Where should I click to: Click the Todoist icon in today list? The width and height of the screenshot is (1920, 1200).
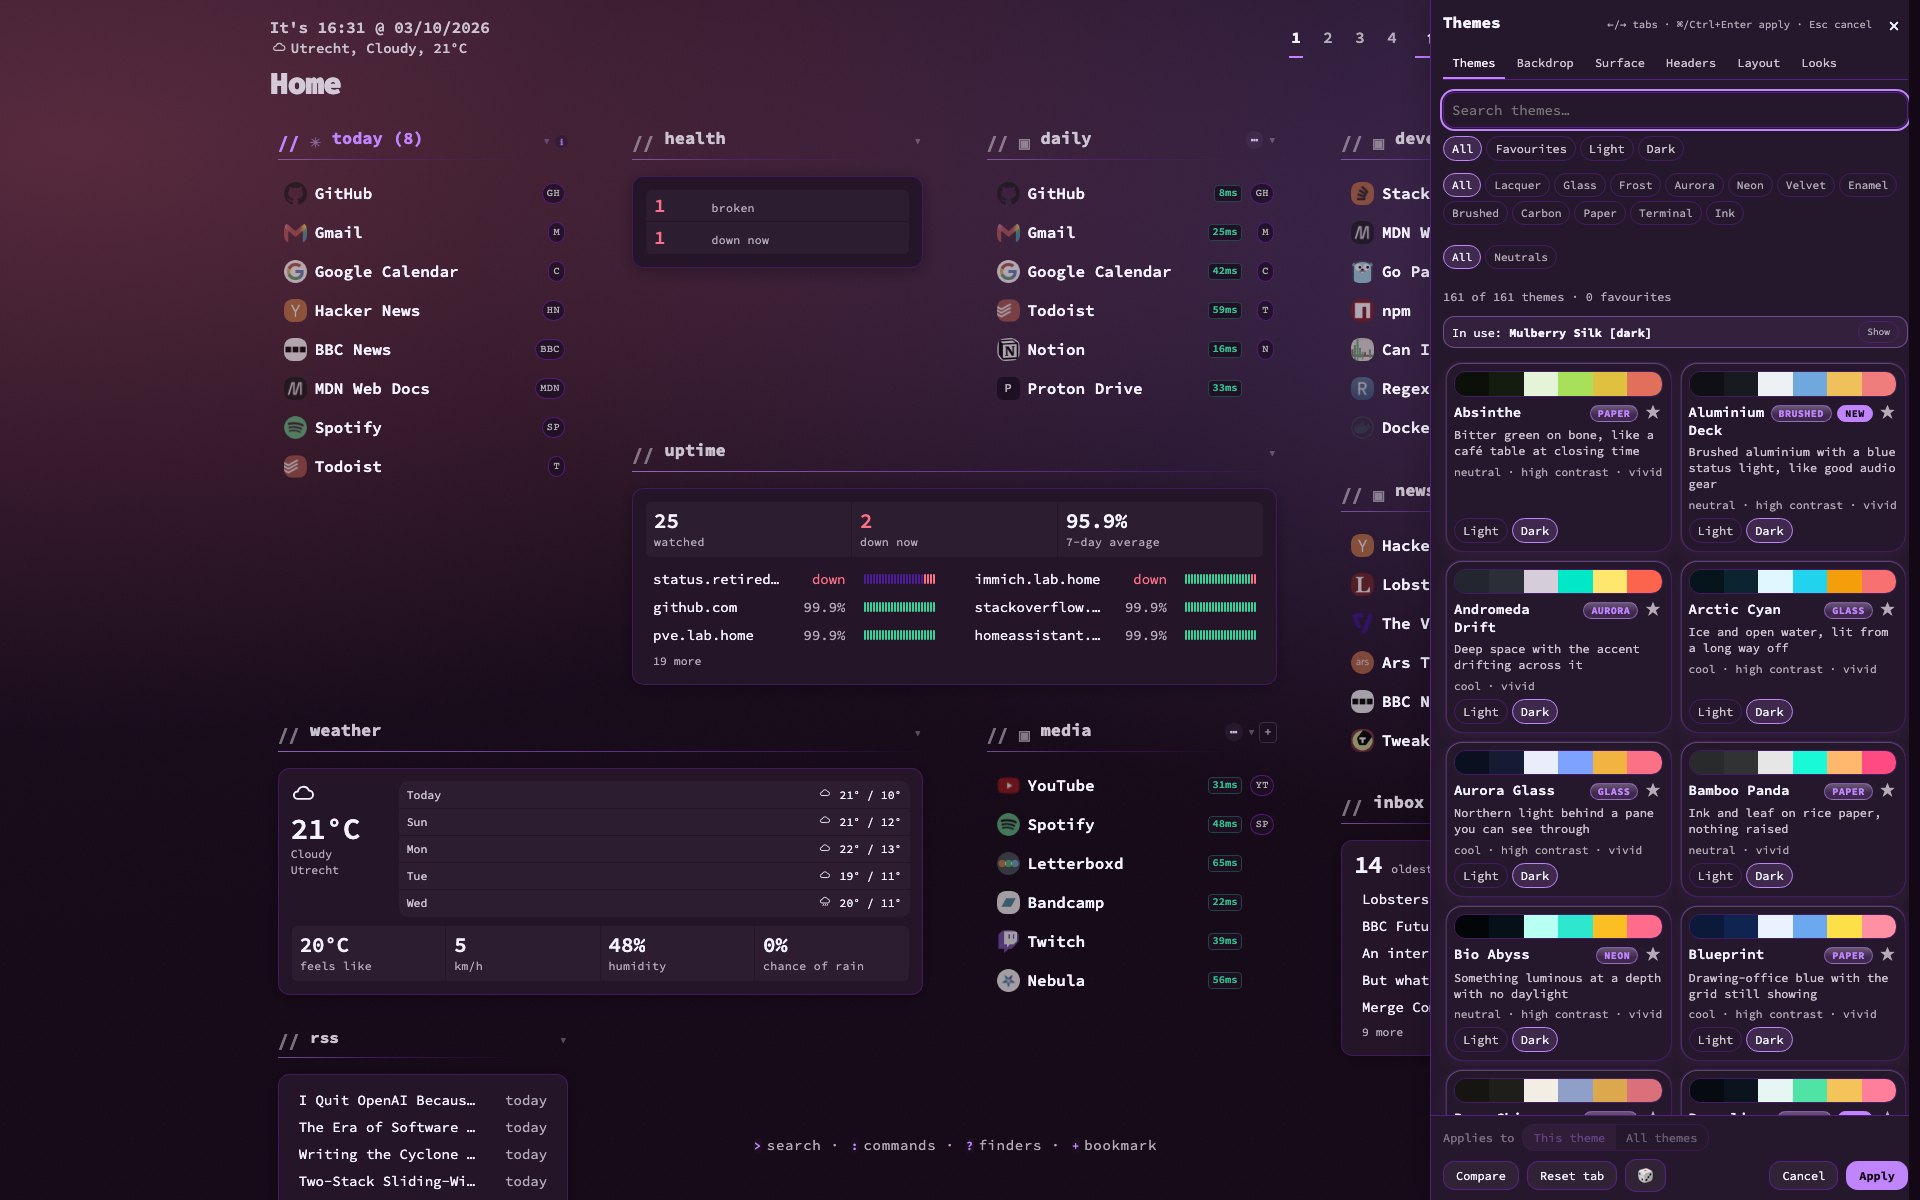tap(295, 467)
